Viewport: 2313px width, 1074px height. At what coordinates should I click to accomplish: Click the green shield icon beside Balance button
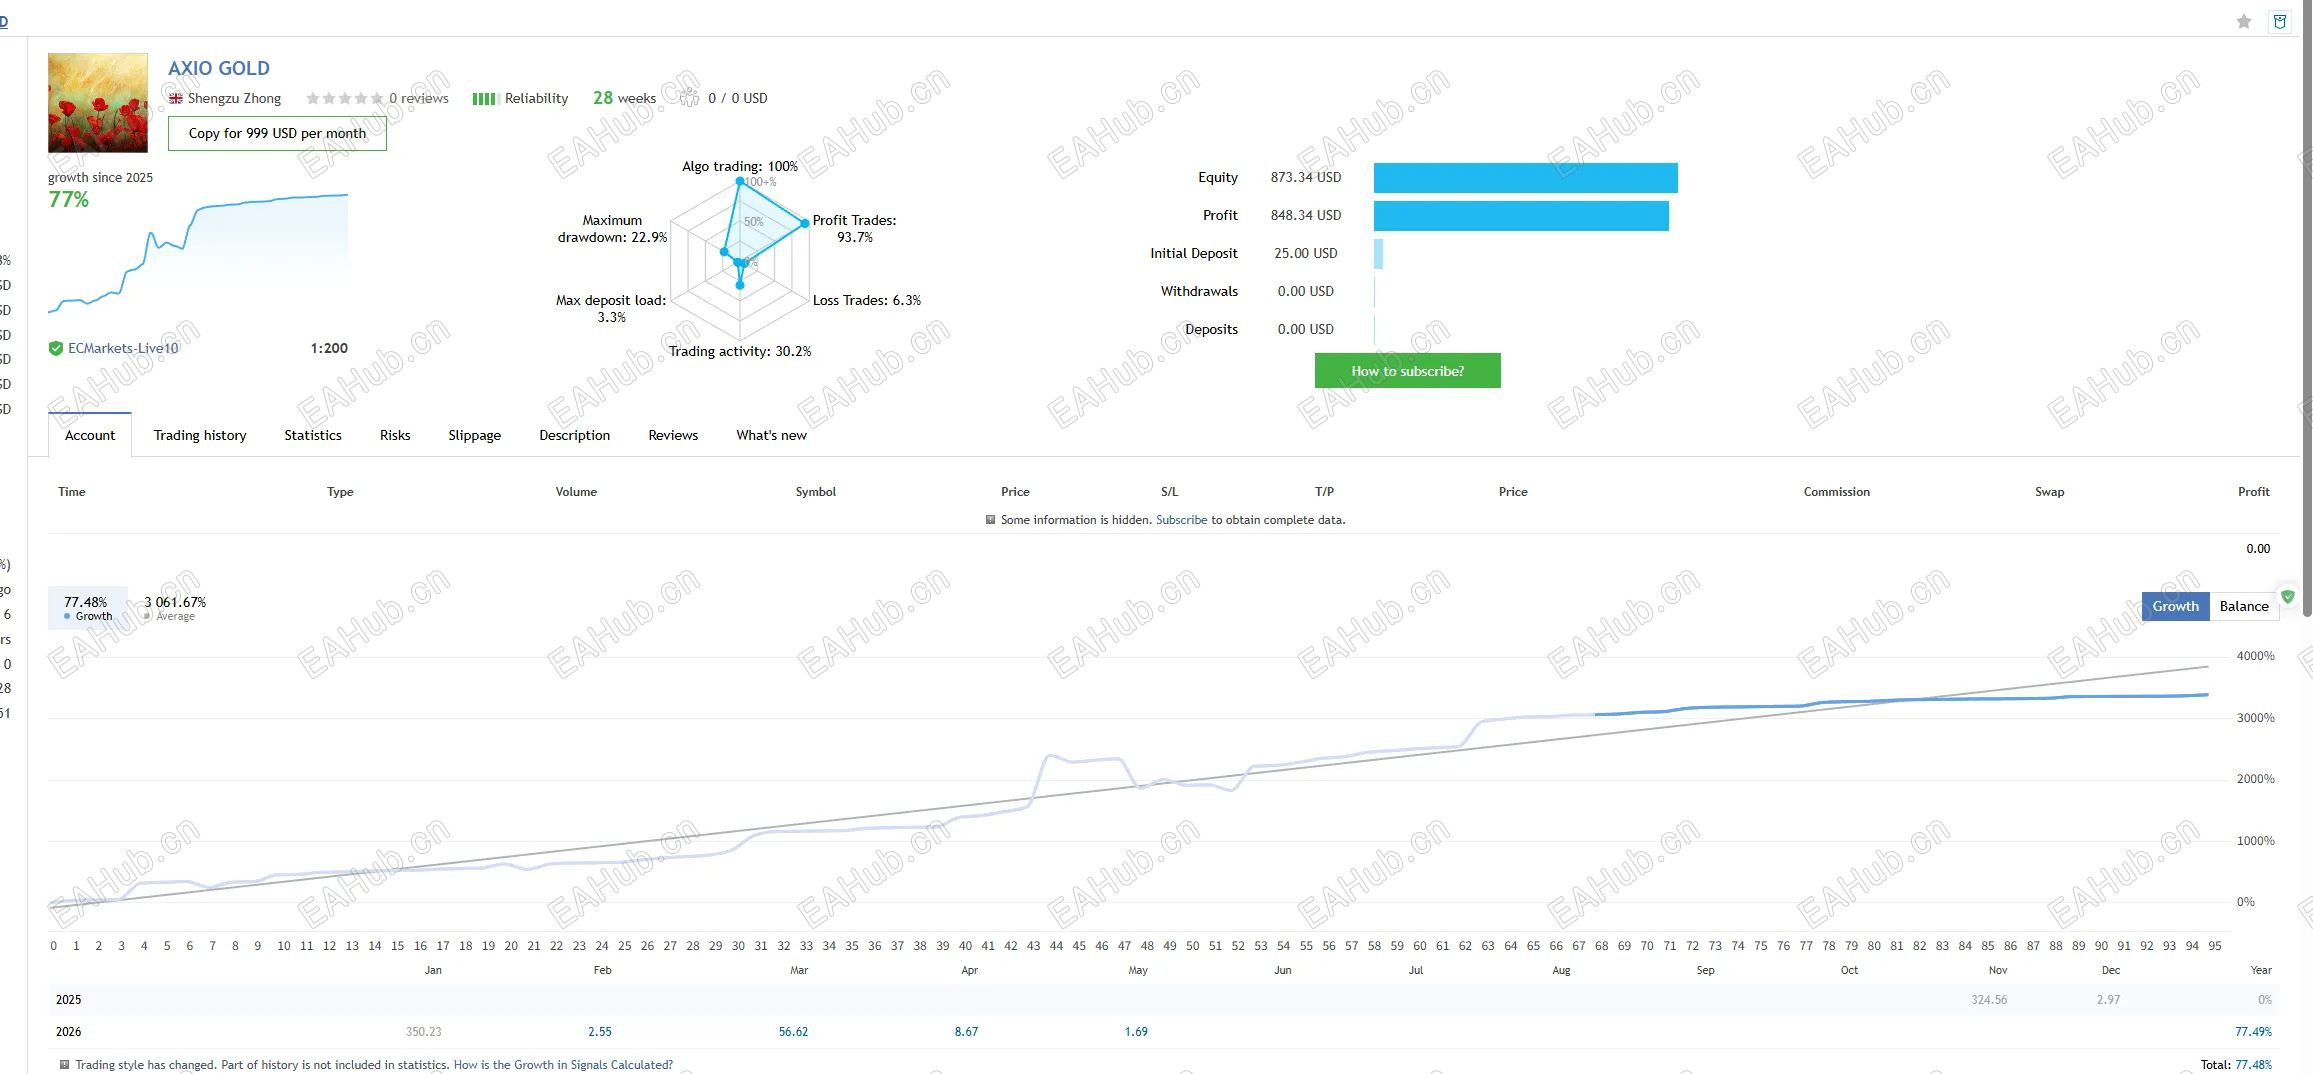(x=2288, y=597)
